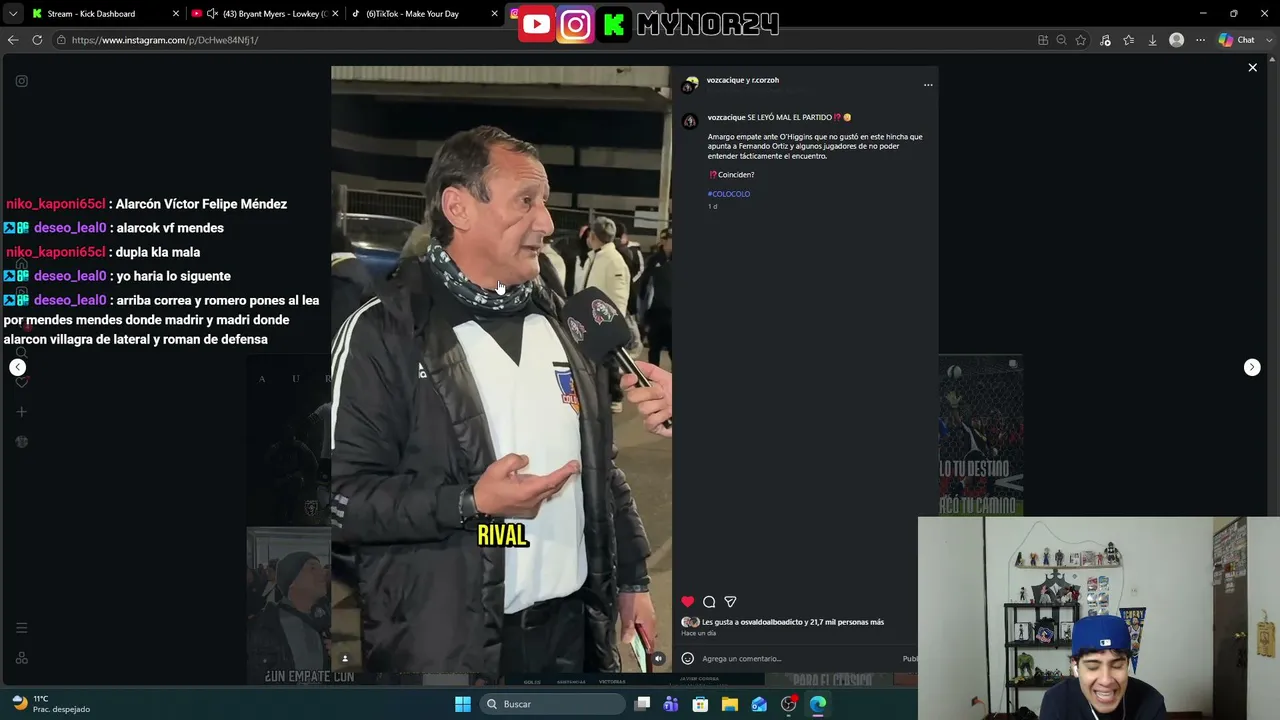Refresh the Instagram page
1280x720 pixels.
click(37, 40)
